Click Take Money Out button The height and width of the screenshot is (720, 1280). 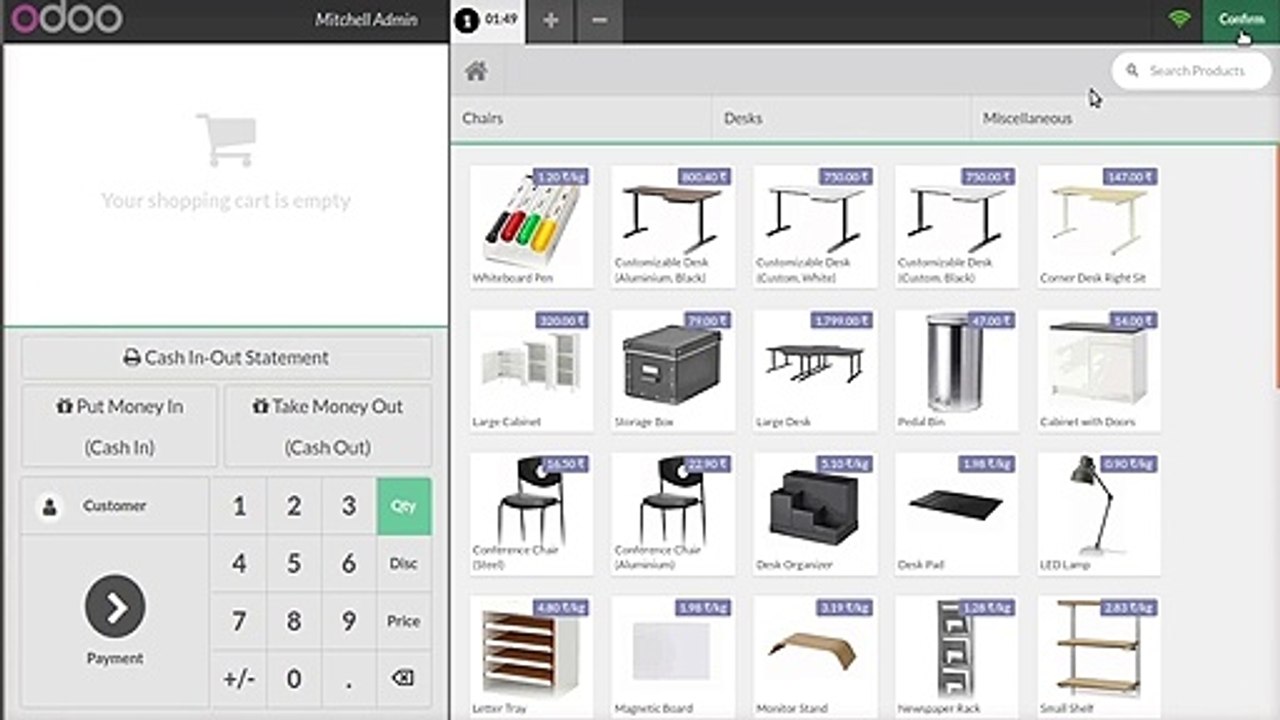click(x=328, y=426)
